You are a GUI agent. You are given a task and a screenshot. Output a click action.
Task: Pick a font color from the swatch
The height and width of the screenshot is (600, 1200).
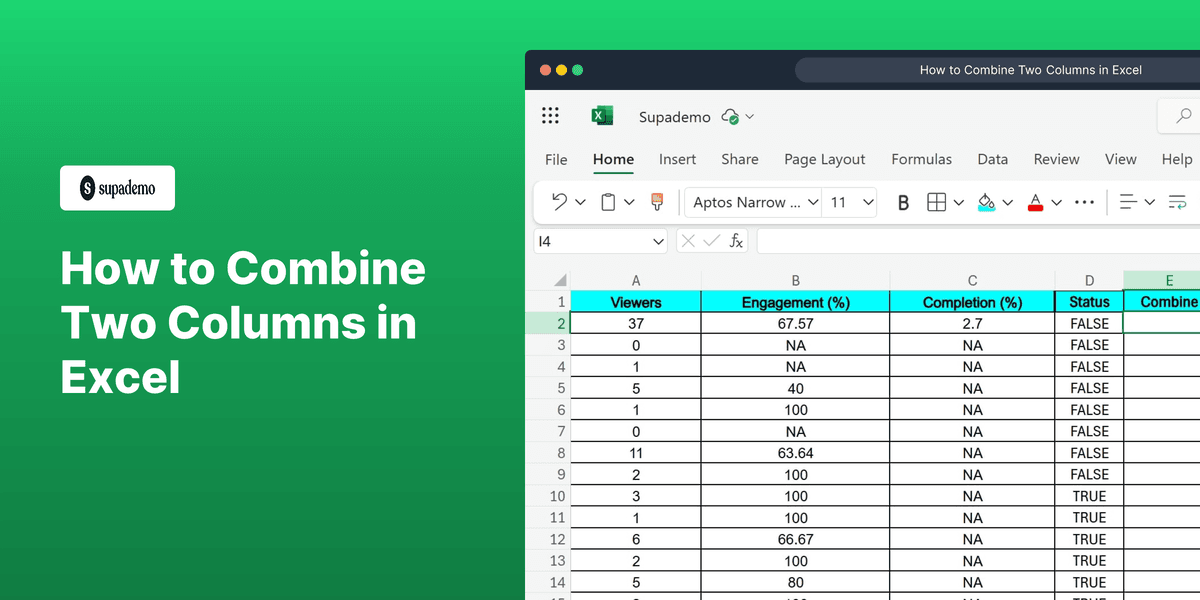pyautogui.click(x=1036, y=202)
